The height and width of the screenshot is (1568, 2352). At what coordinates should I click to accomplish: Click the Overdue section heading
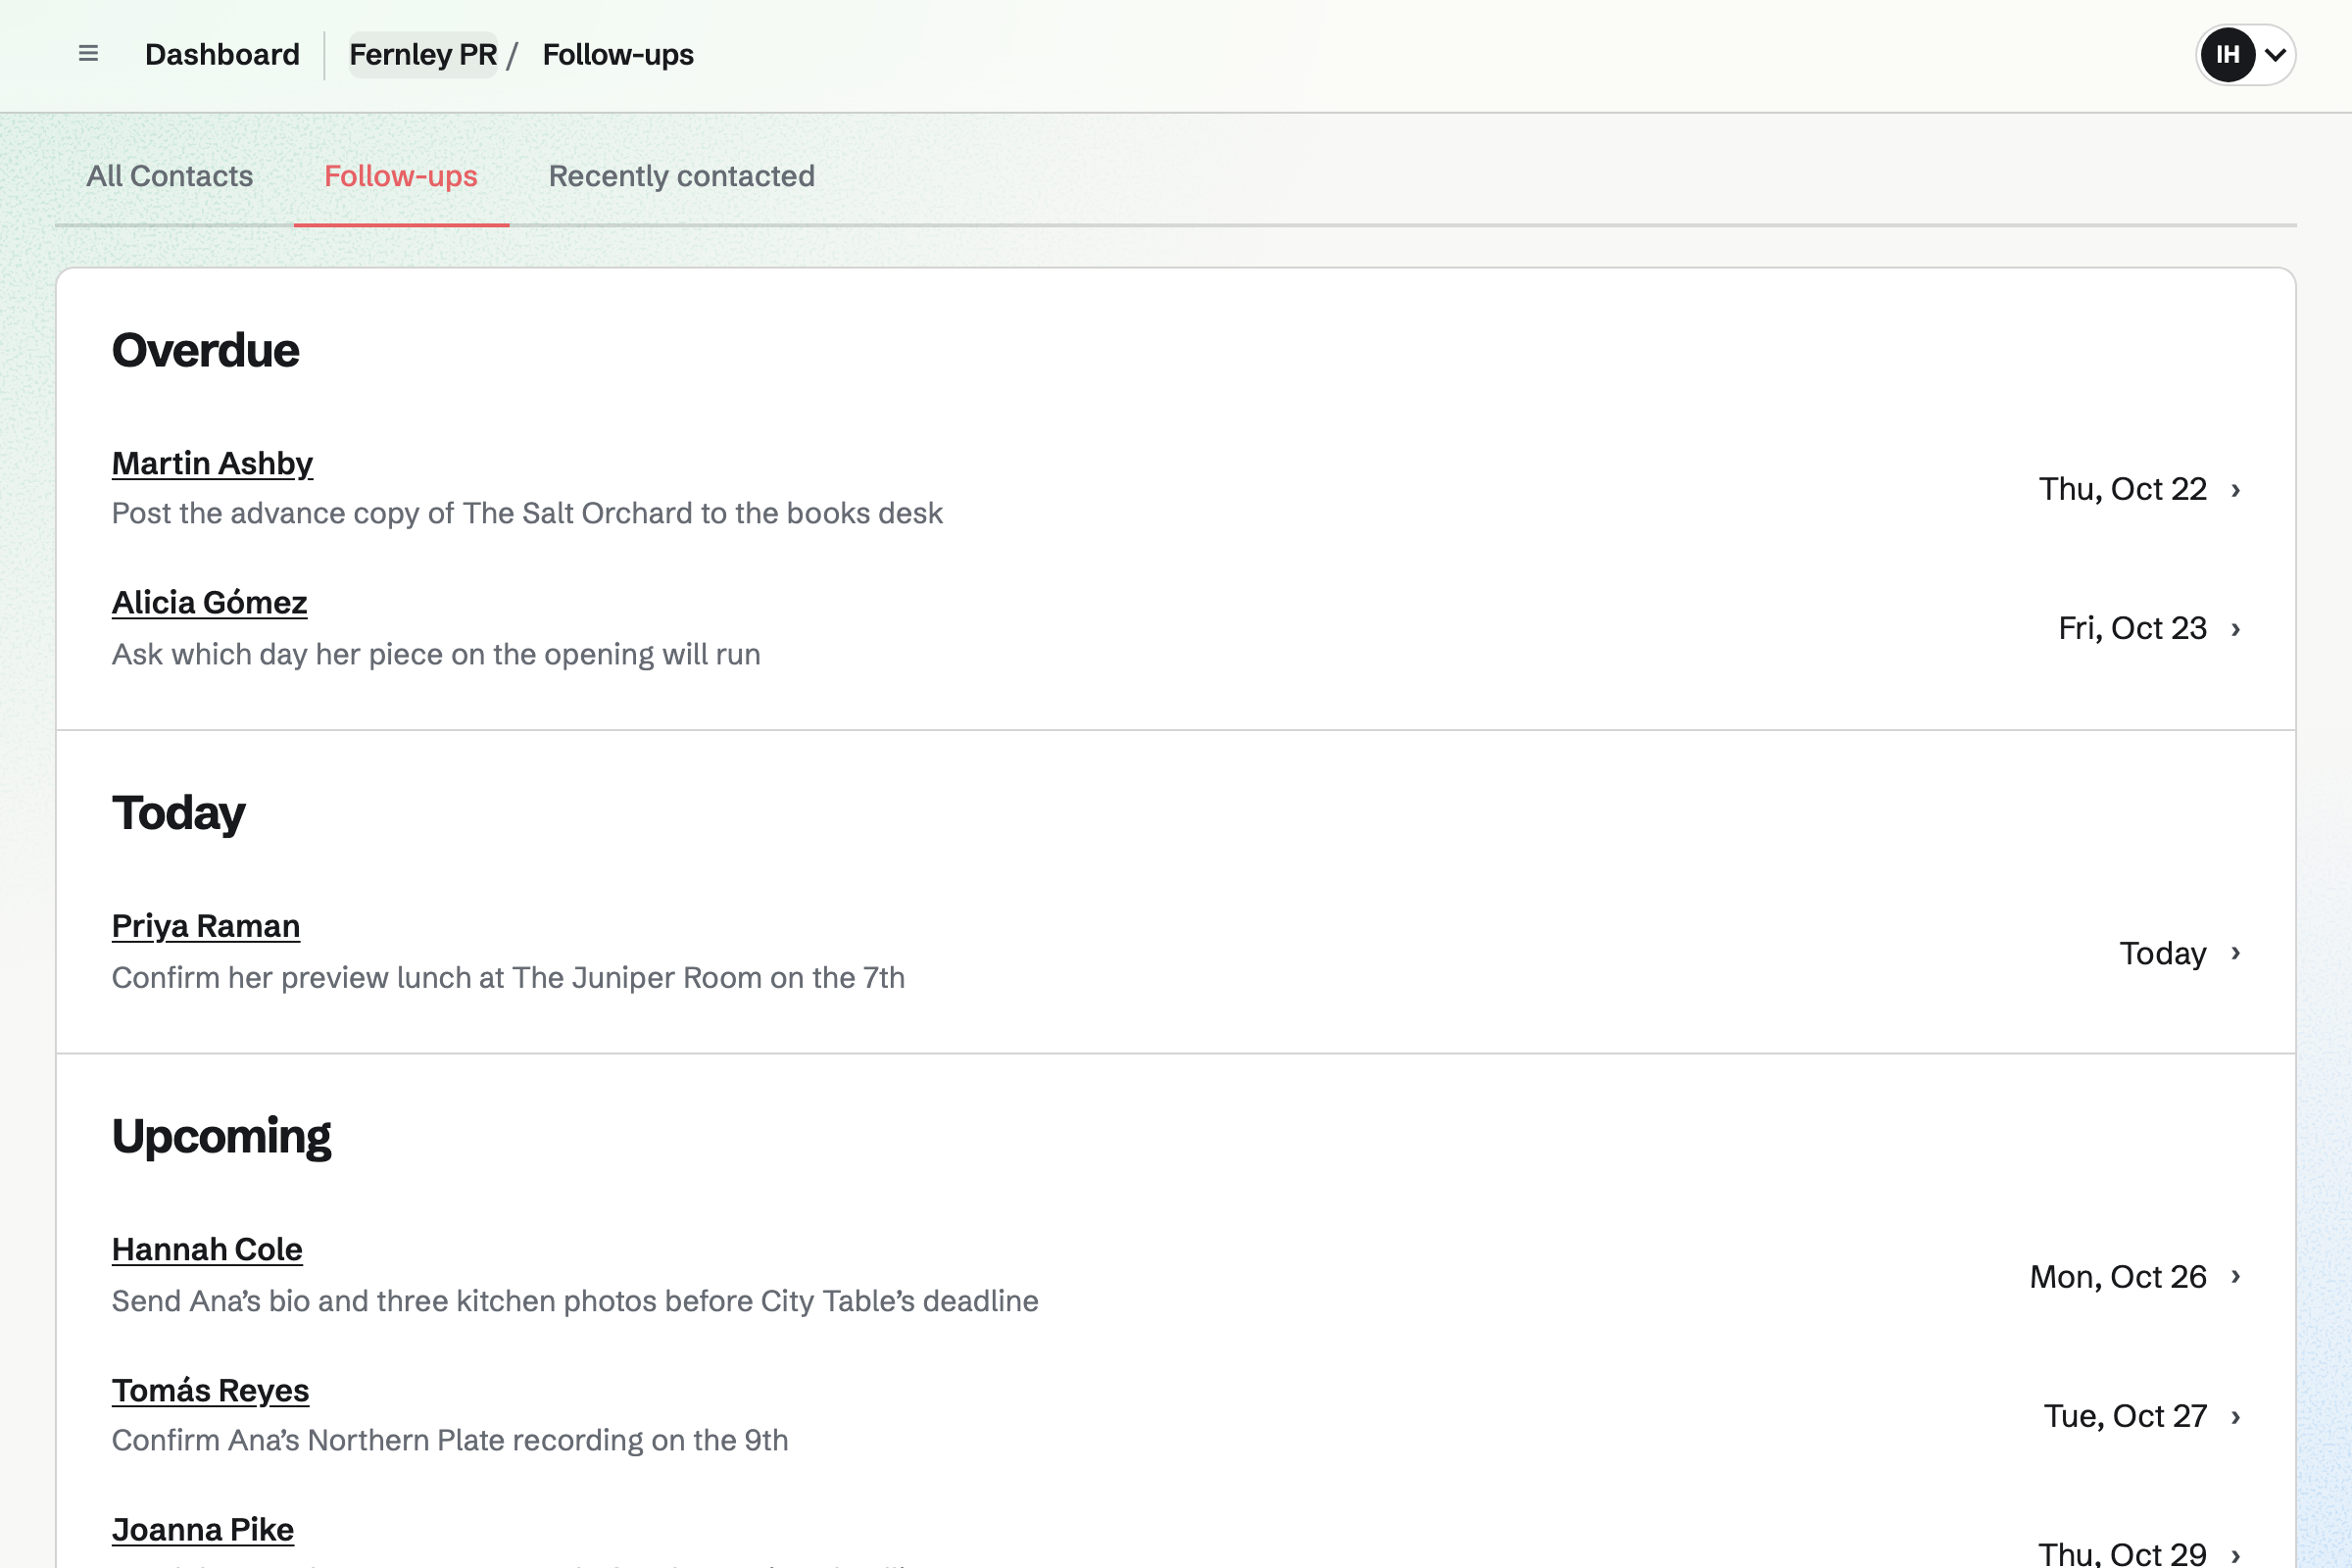click(205, 350)
